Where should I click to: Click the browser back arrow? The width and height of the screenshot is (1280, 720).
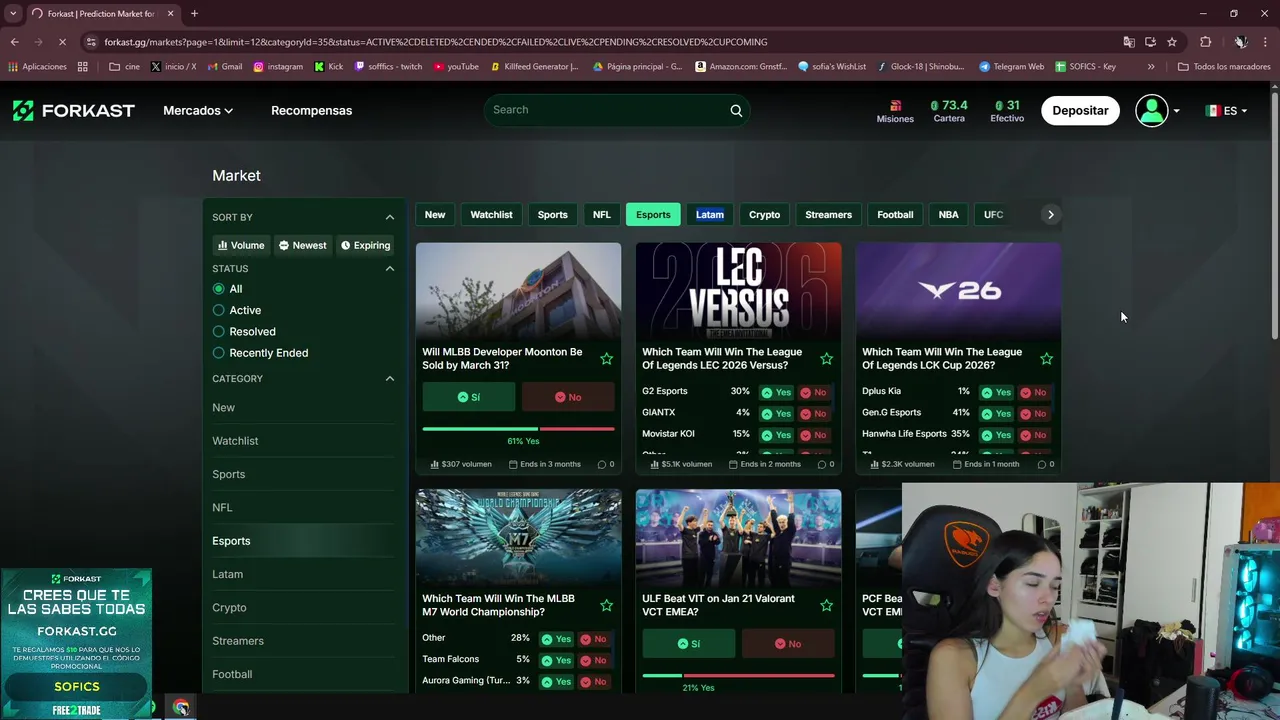14,42
